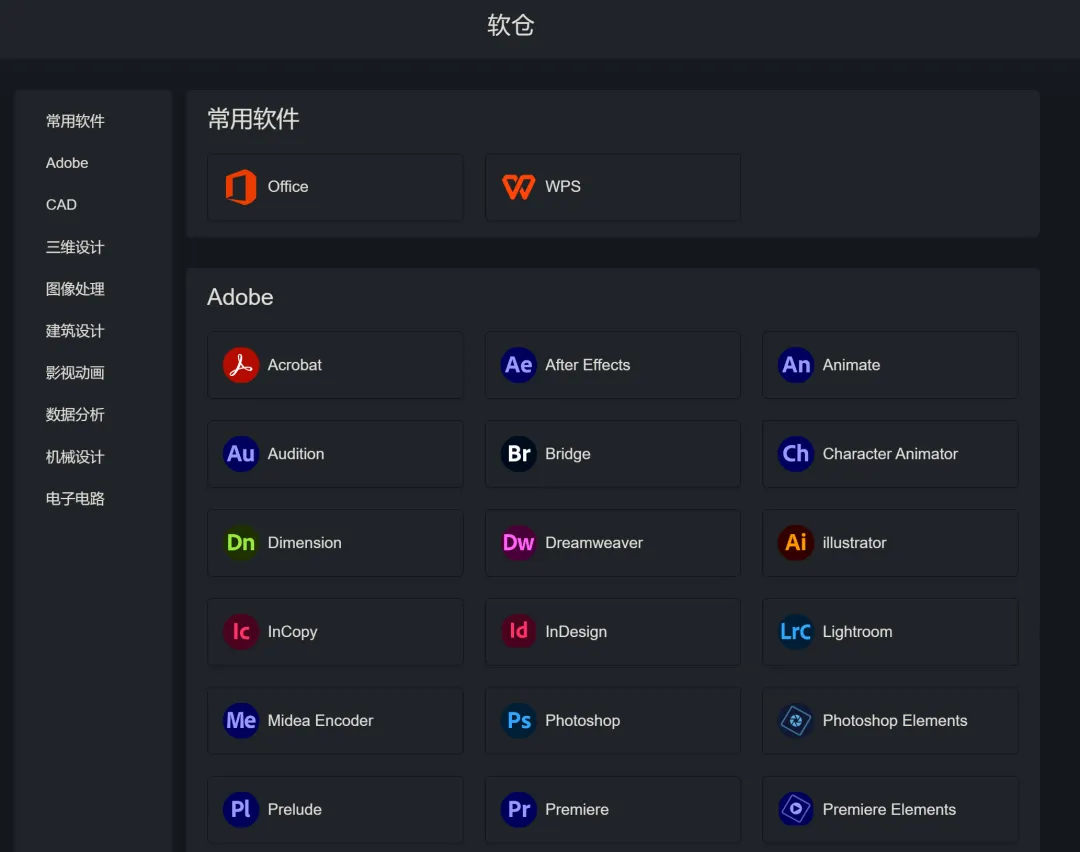The image size is (1080, 852).
Task: Open the Office text link
Action: click(x=288, y=187)
